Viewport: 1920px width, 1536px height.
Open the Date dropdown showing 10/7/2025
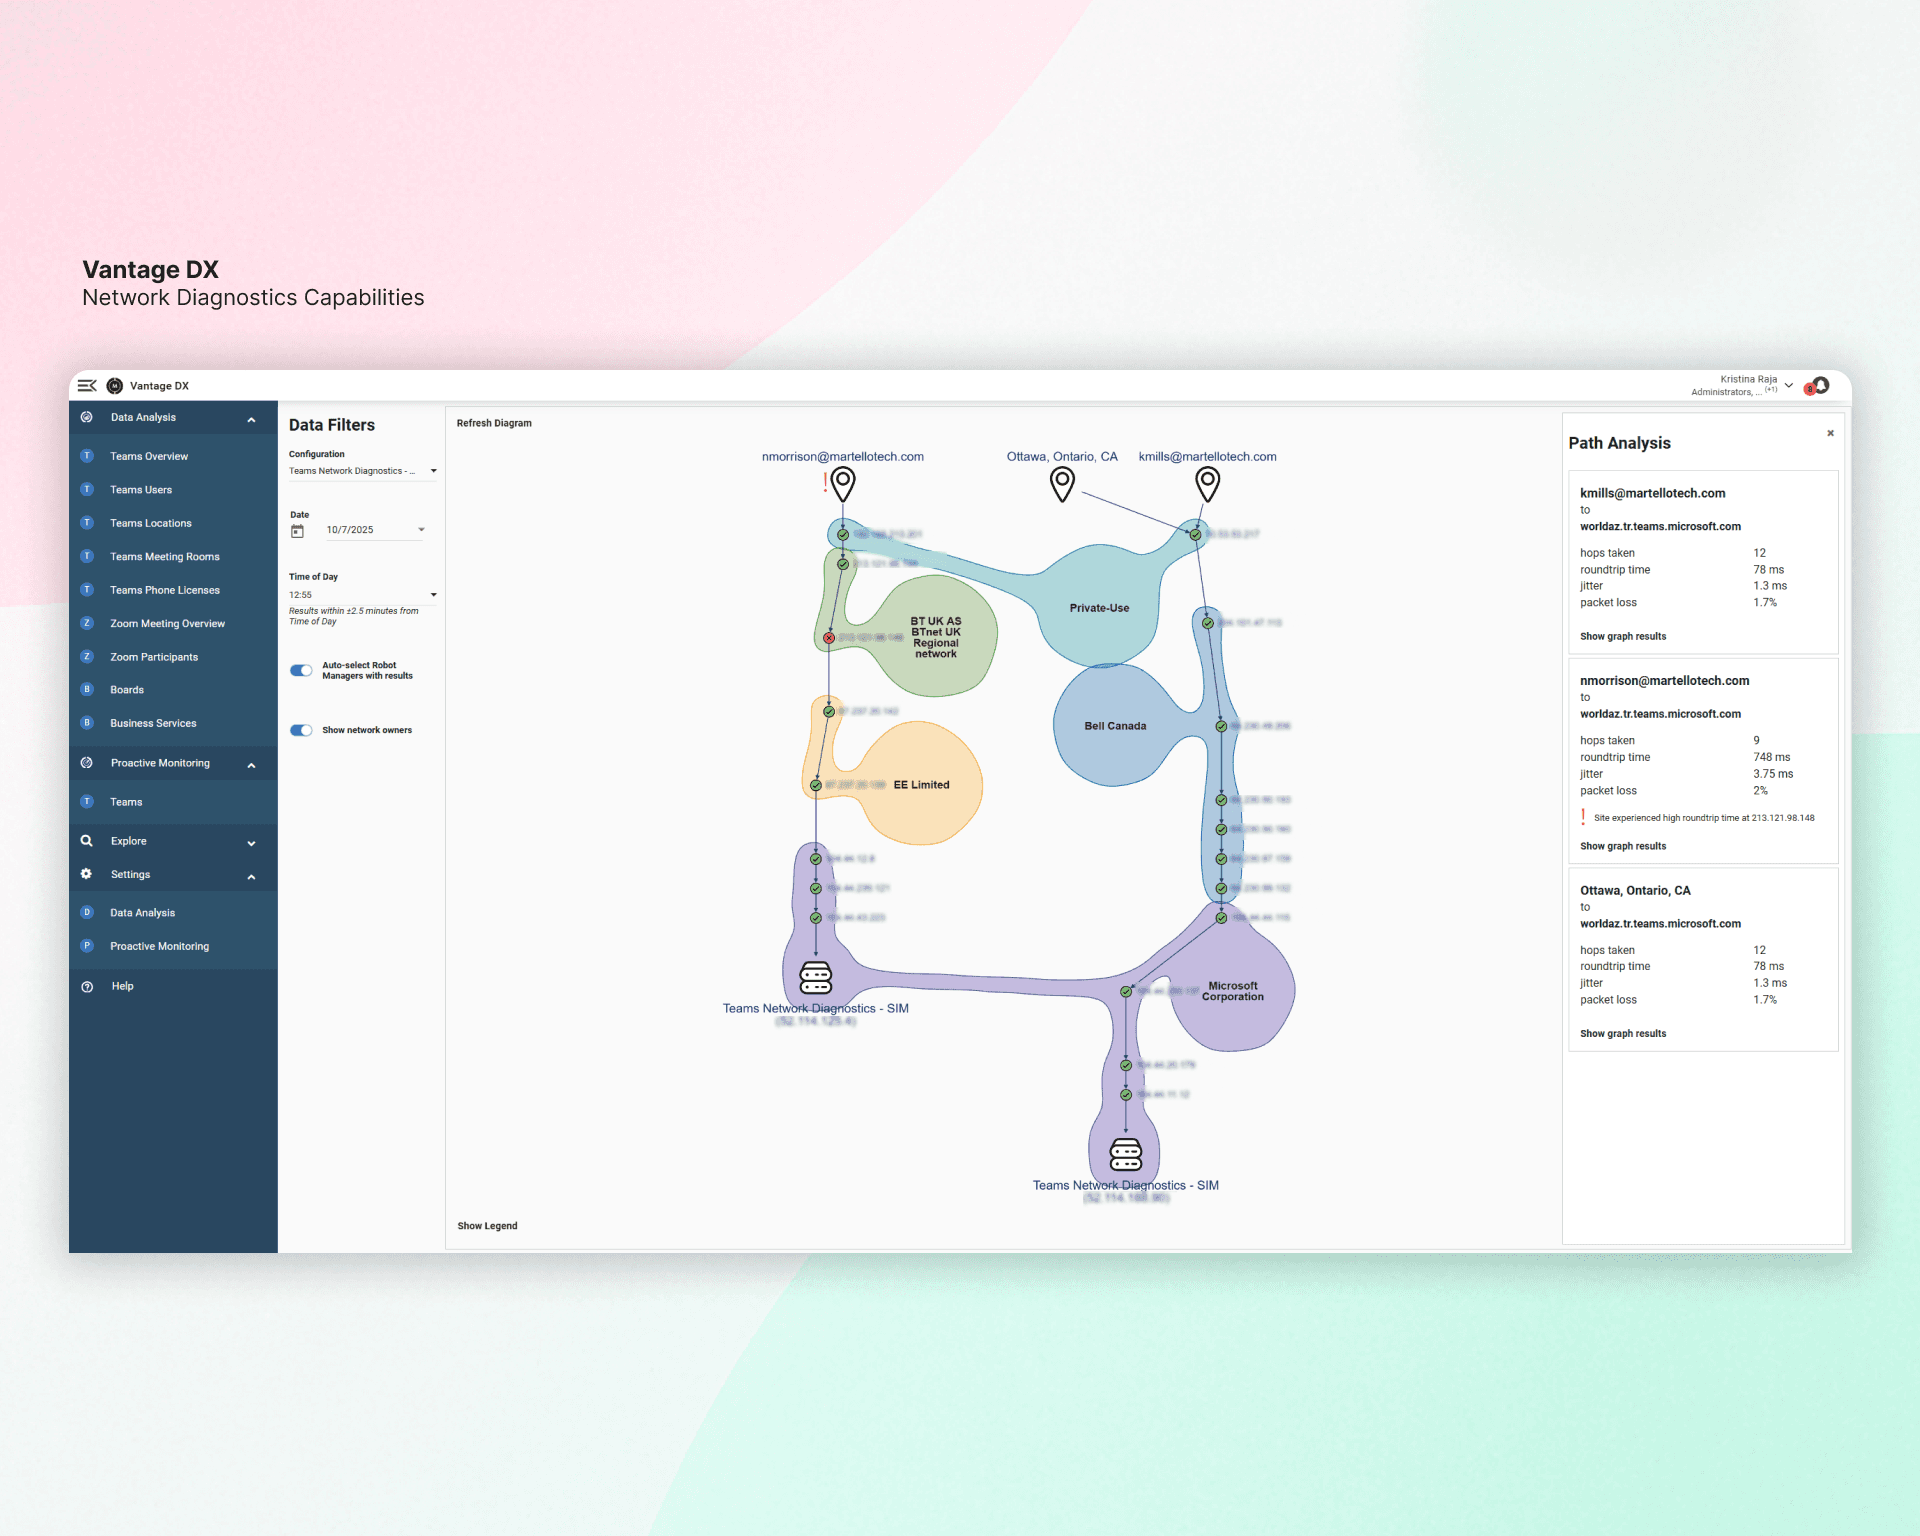pos(375,530)
